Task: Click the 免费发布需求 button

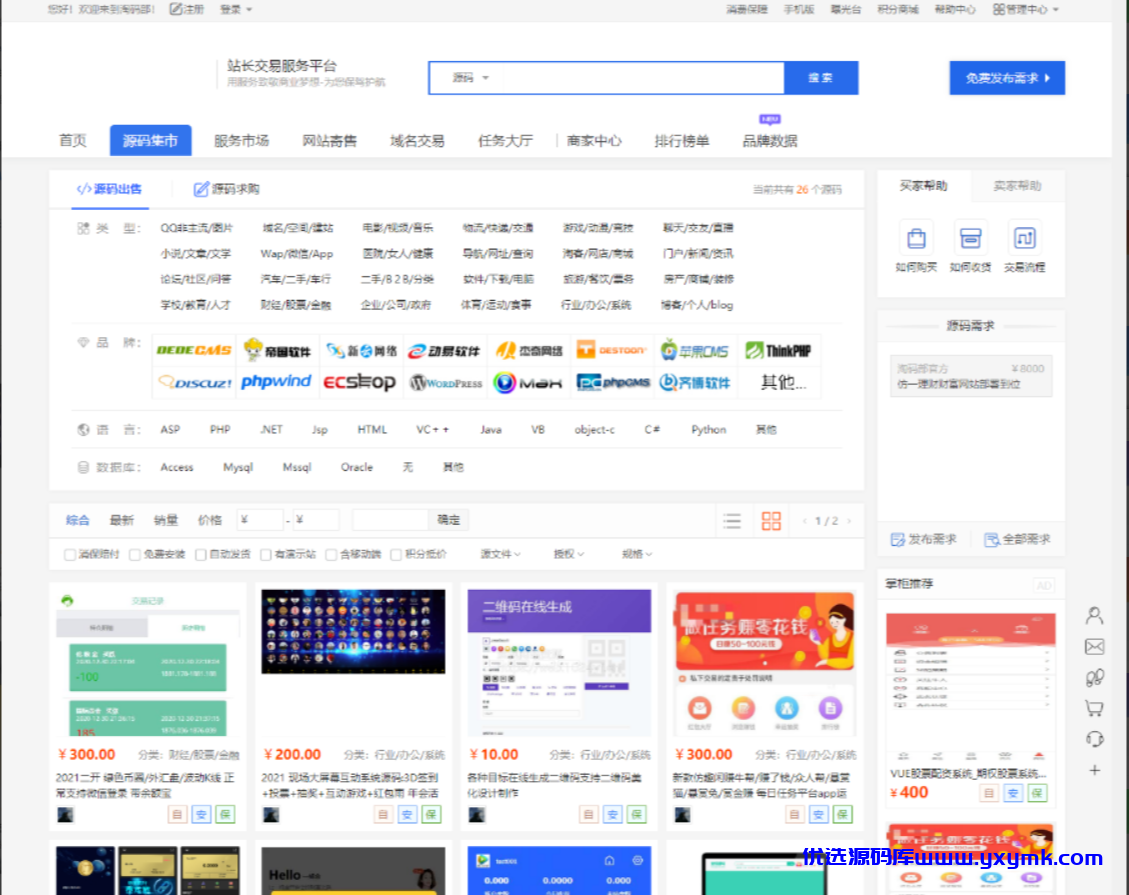Action: pyautogui.click(x=1007, y=78)
